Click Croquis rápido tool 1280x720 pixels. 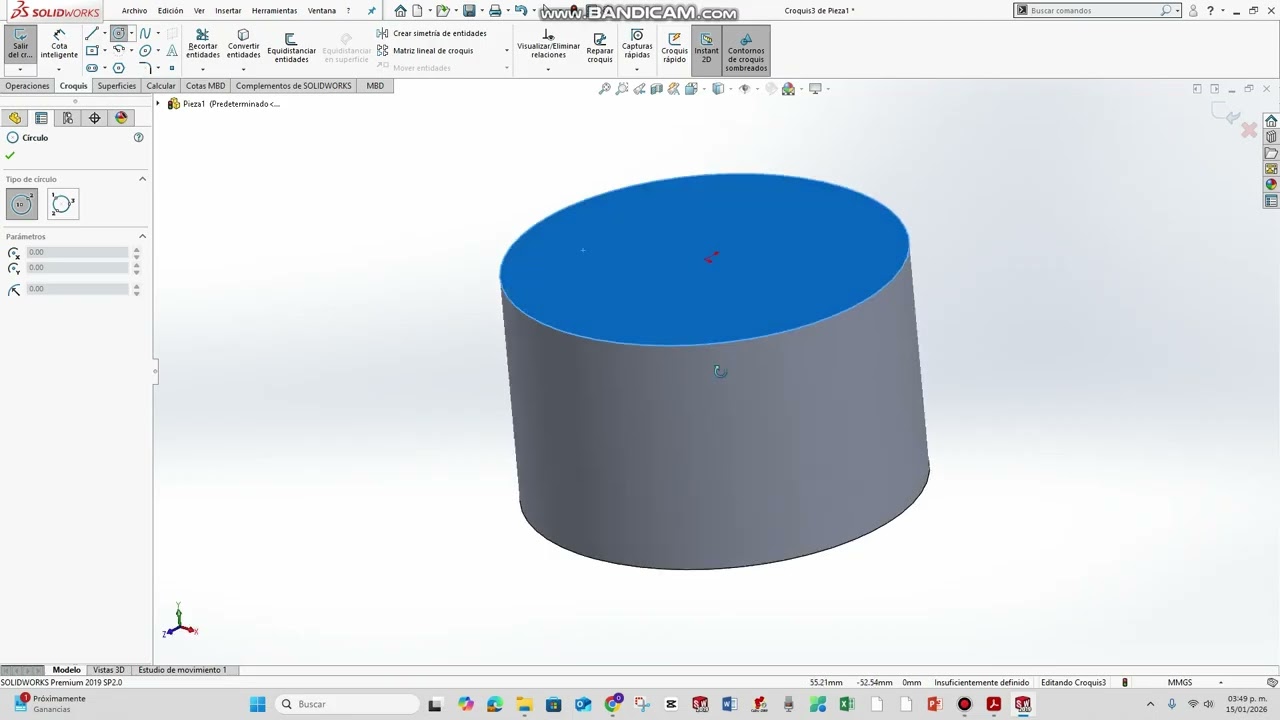675,47
